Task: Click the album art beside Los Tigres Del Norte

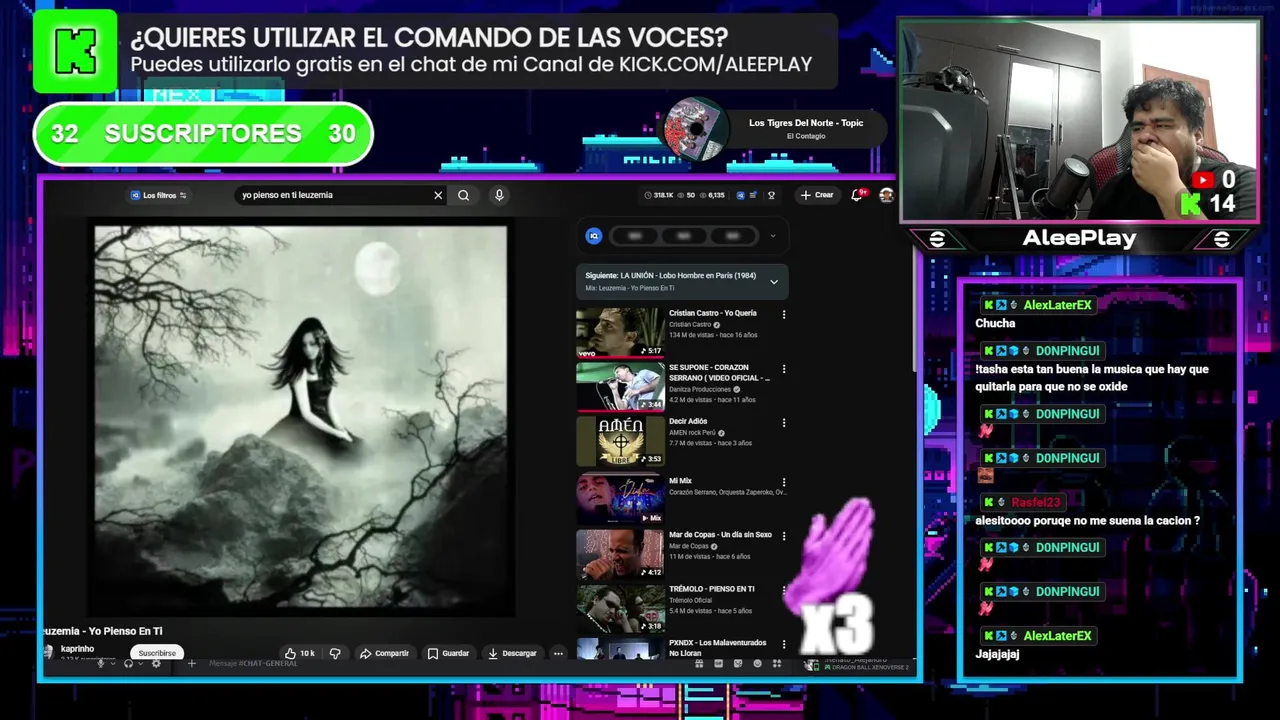Action: (694, 128)
